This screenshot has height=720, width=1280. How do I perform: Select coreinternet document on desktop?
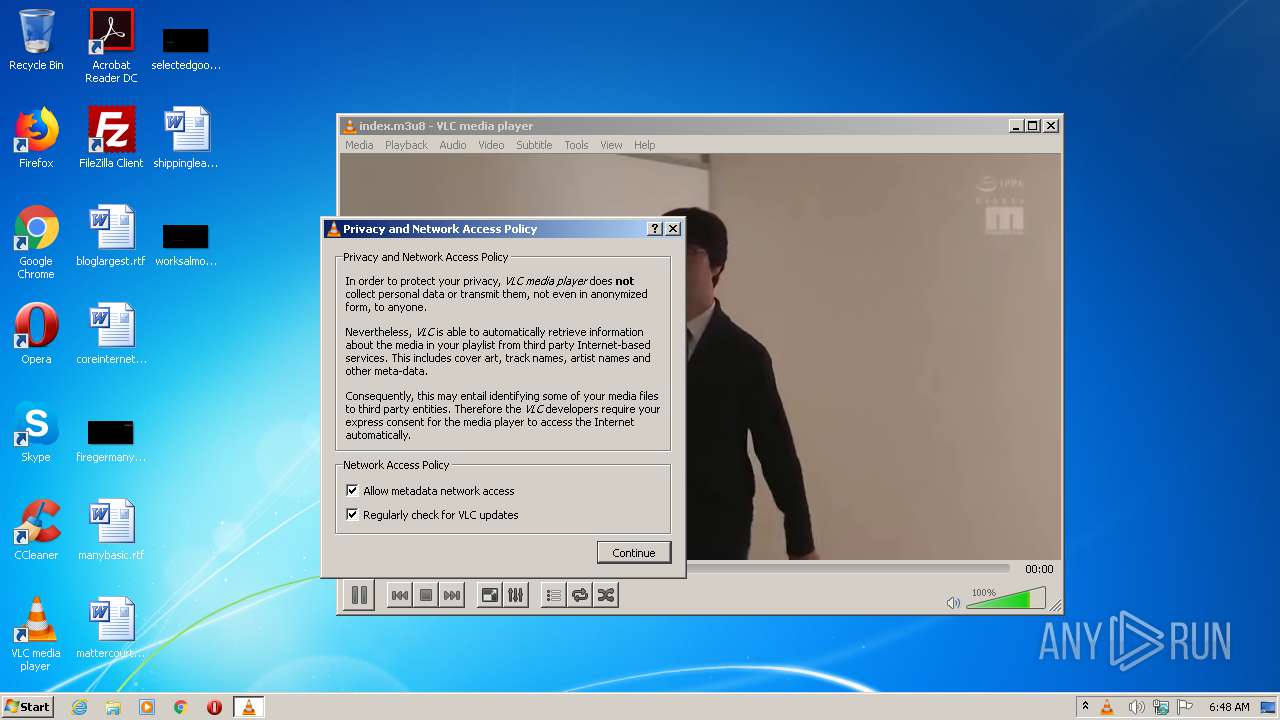(111, 334)
